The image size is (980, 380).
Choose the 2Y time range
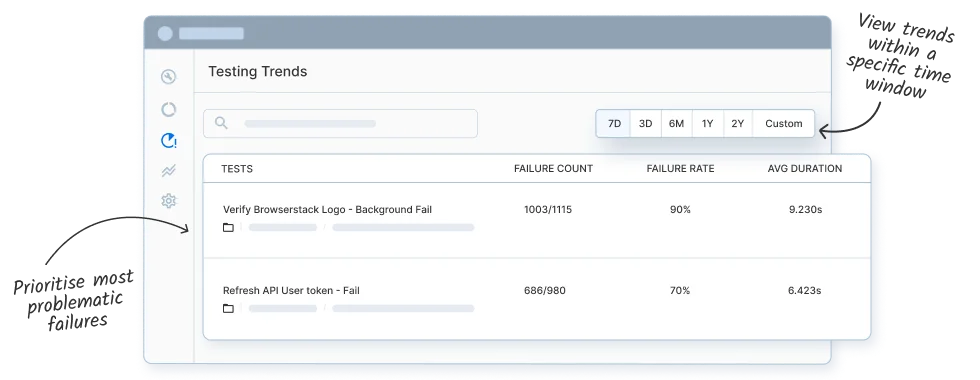click(738, 124)
